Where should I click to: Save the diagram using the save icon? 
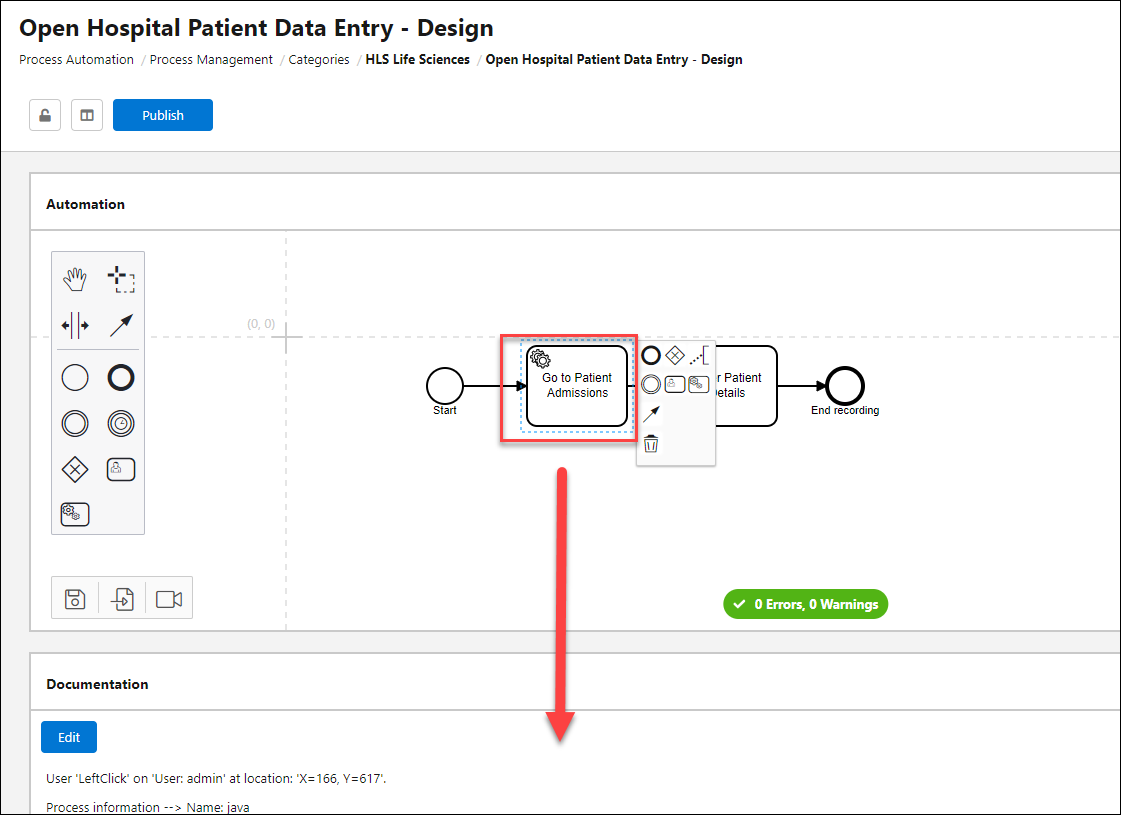click(74, 598)
